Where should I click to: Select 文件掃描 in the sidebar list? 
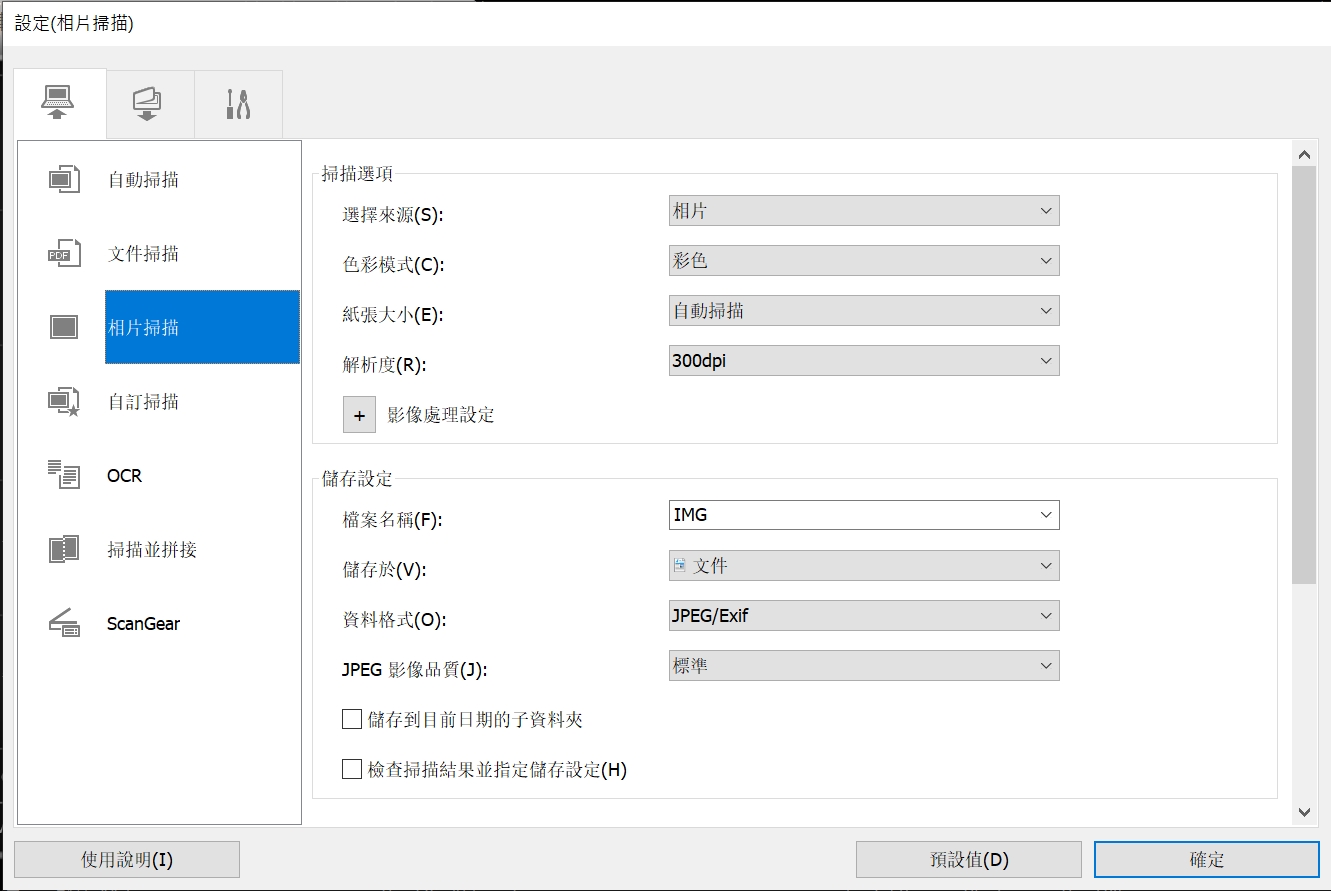(x=143, y=254)
